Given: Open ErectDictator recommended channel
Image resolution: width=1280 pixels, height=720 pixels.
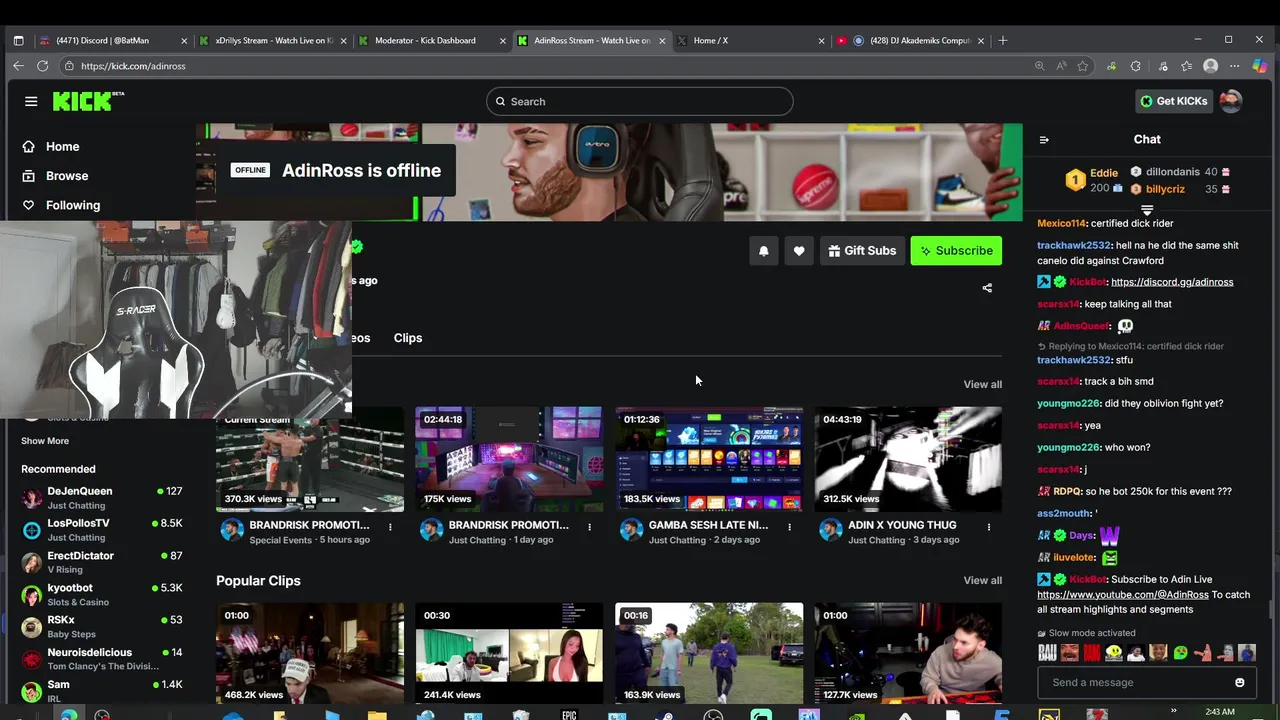Looking at the screenshot, I should pos(102,562).
